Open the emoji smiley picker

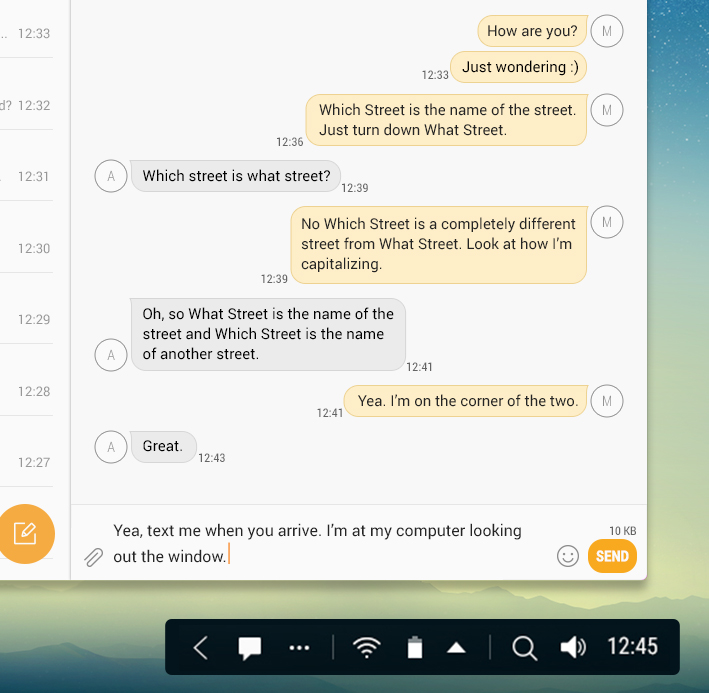pyautogui.click(x=567, y=556)
